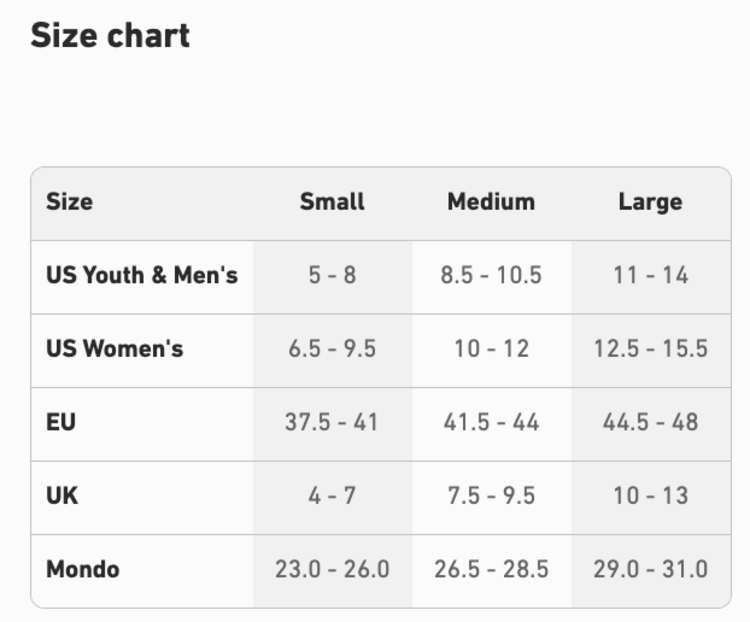This screenshot has height=622, width=750.
Task: Select the 8.5 - 10.5 size cell
Action: pyautogui.click(x=491, y=275)
